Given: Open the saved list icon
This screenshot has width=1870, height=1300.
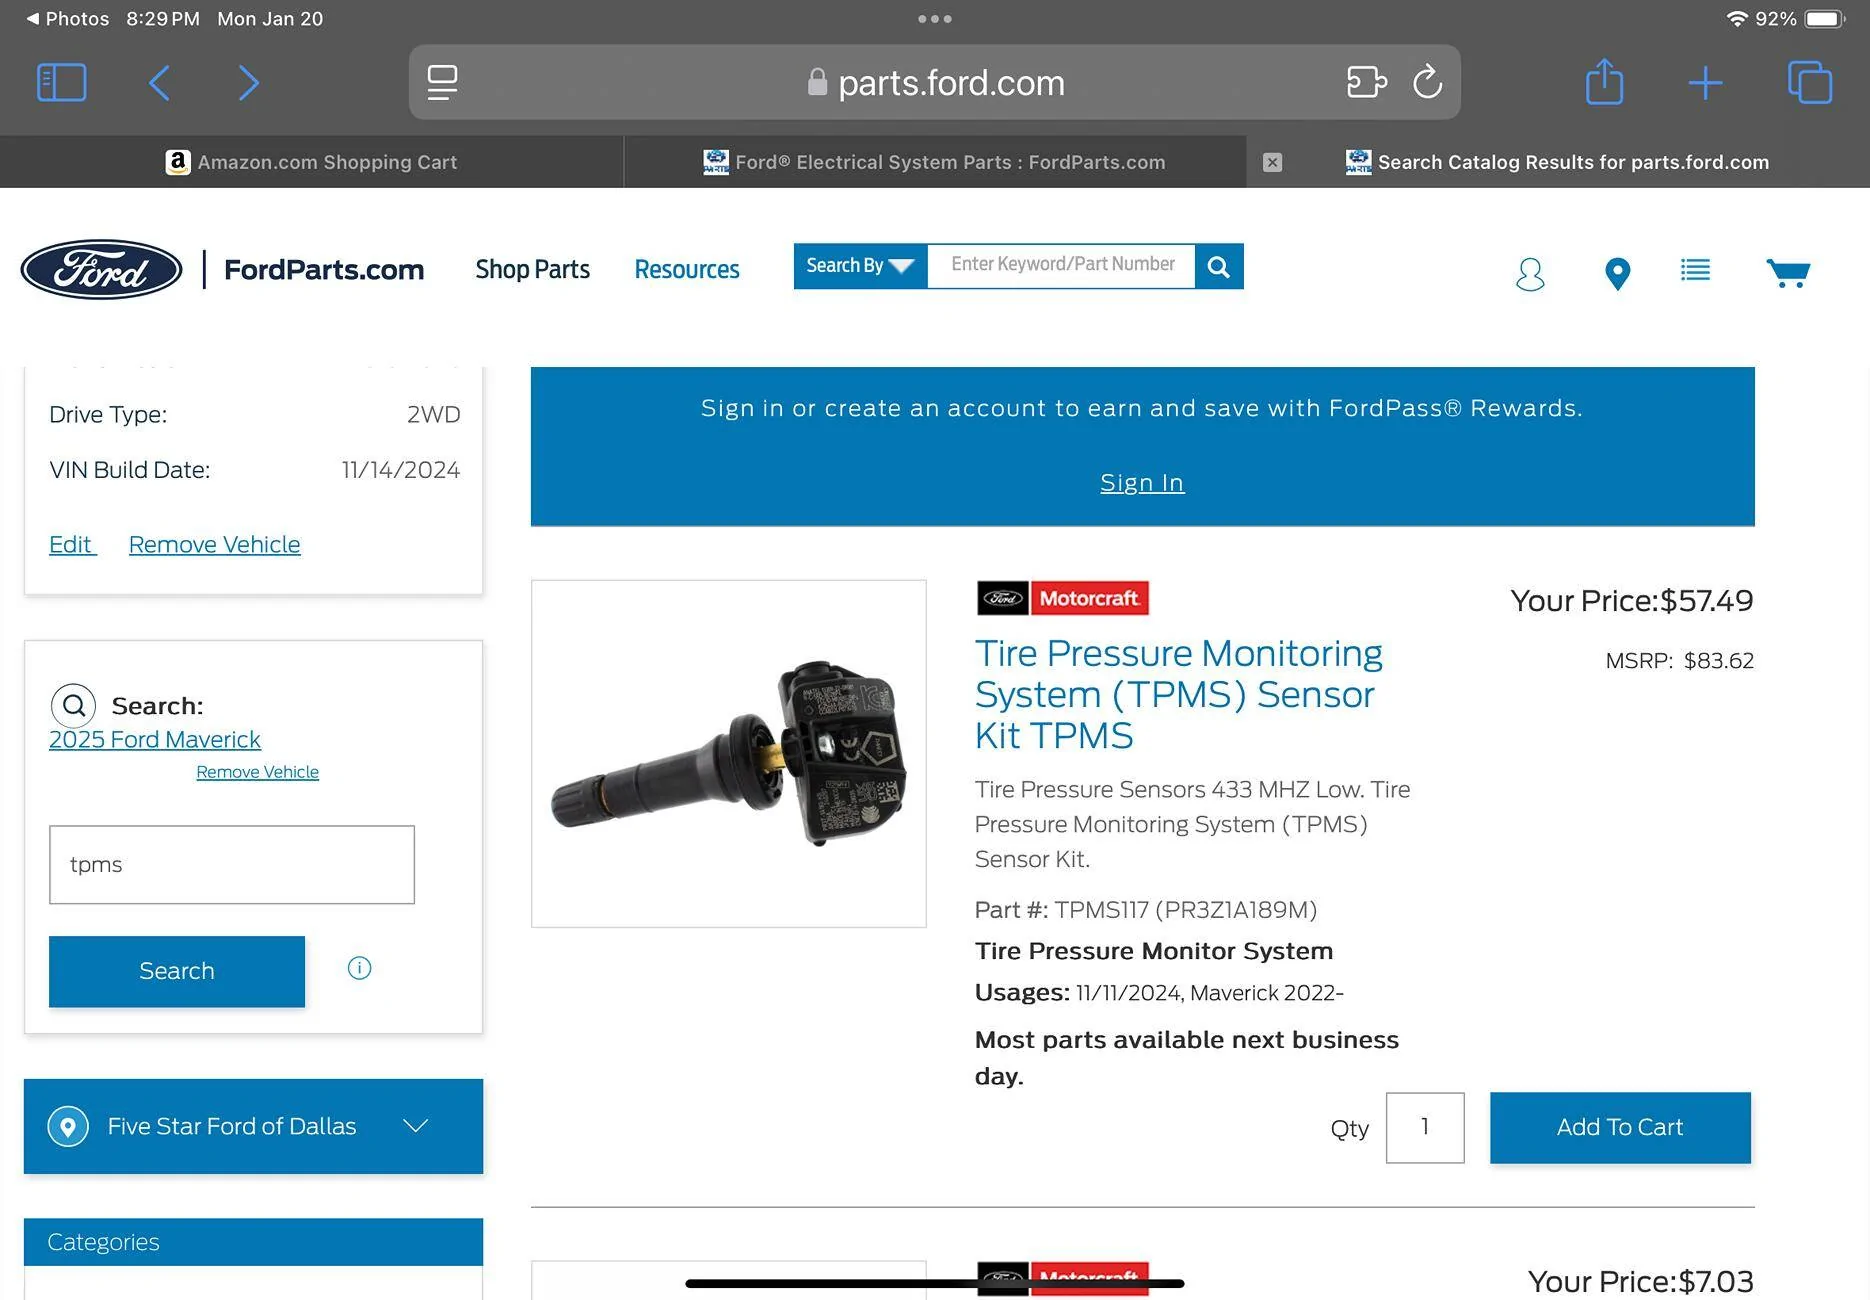Looking at the screenshot, I should tap(1695, 270).
